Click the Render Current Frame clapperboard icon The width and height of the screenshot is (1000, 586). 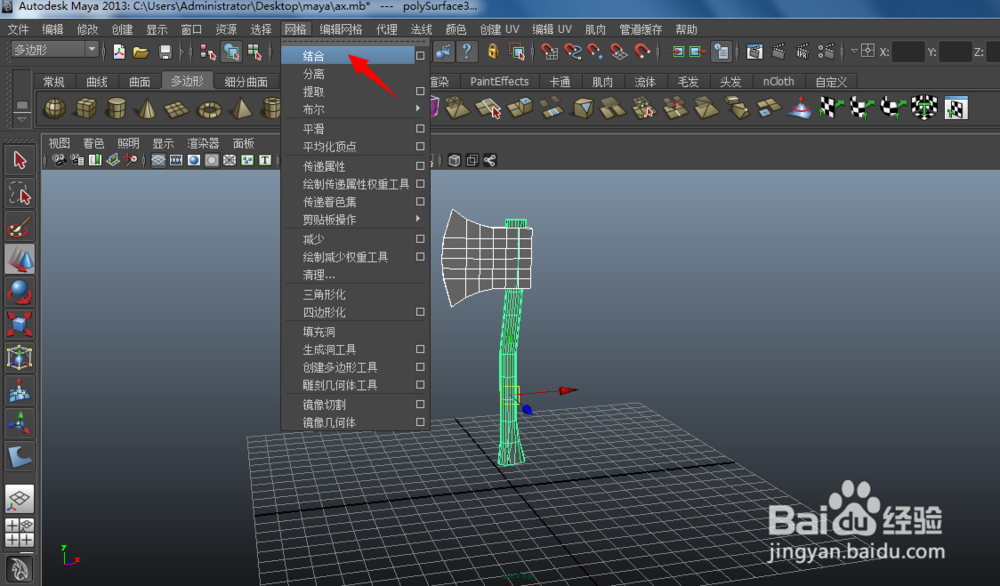[778, 52]
